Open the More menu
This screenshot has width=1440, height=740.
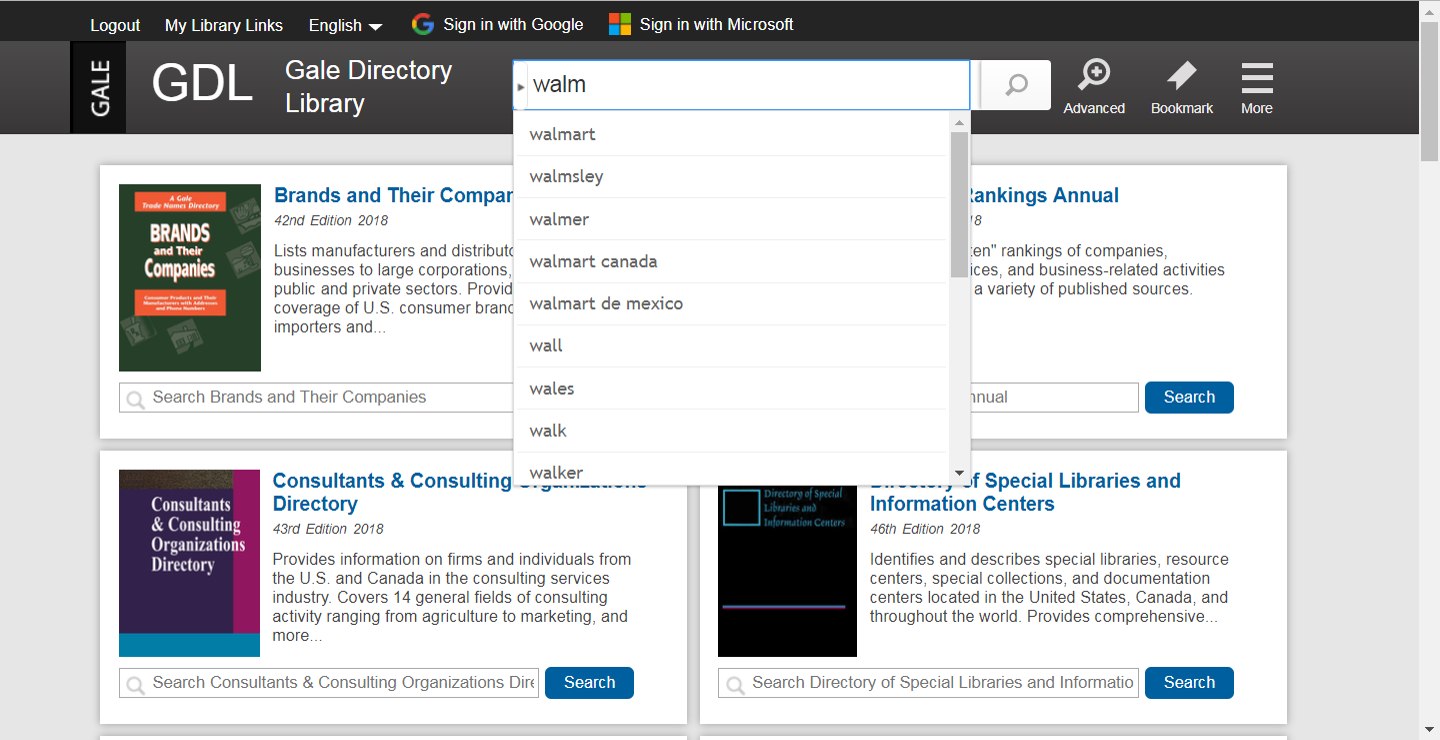[1257, 87]
